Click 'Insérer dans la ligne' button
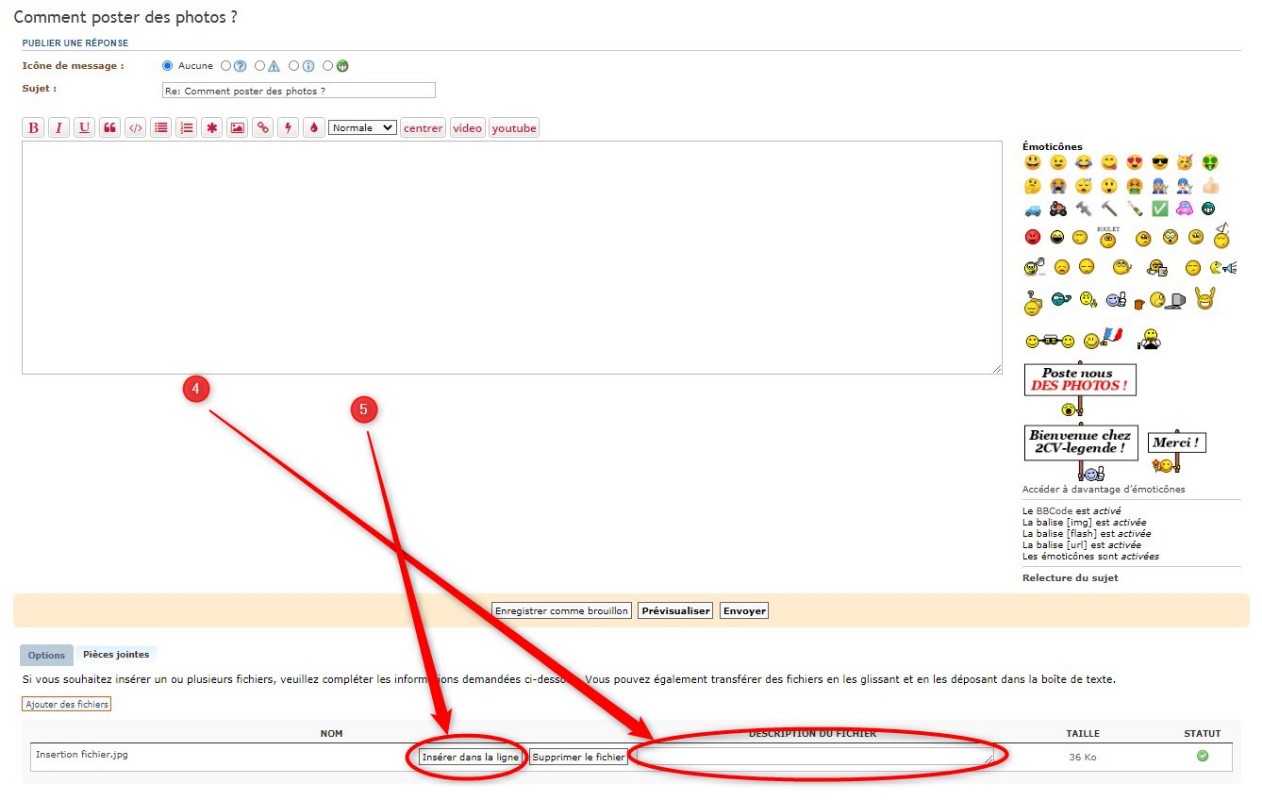This screenshot has height=800, width=1262. (470, 757)
